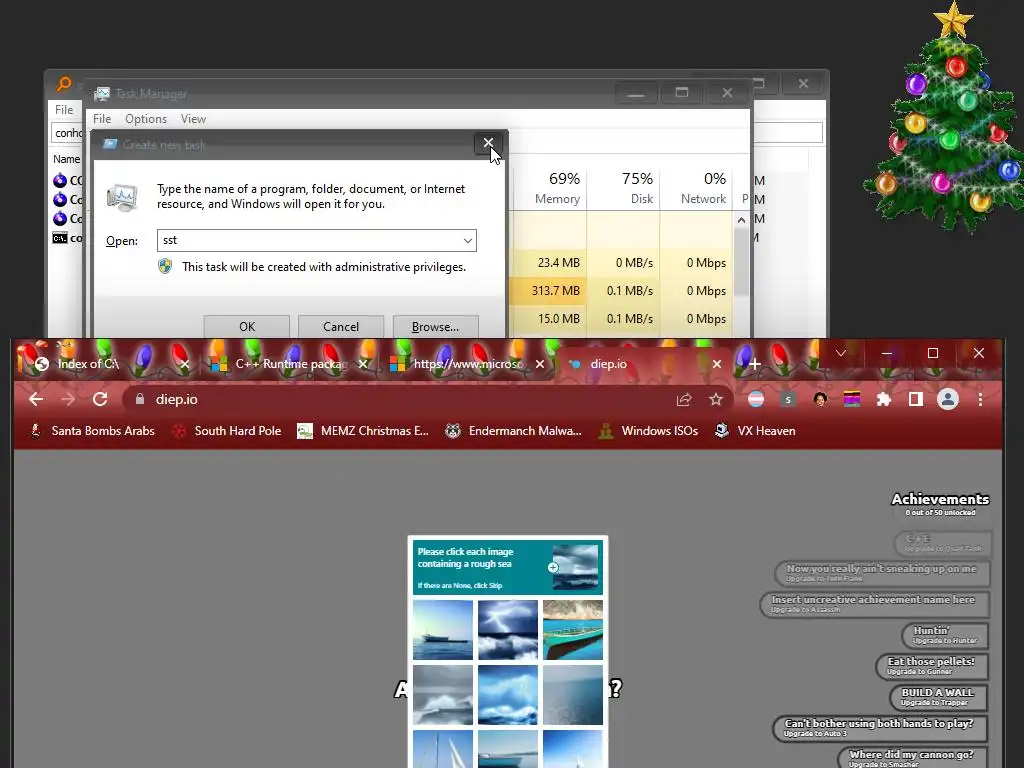Open the 'Endermanch Malwa...' bookmark
This screenshot has height=768, width=1024.
513,431
